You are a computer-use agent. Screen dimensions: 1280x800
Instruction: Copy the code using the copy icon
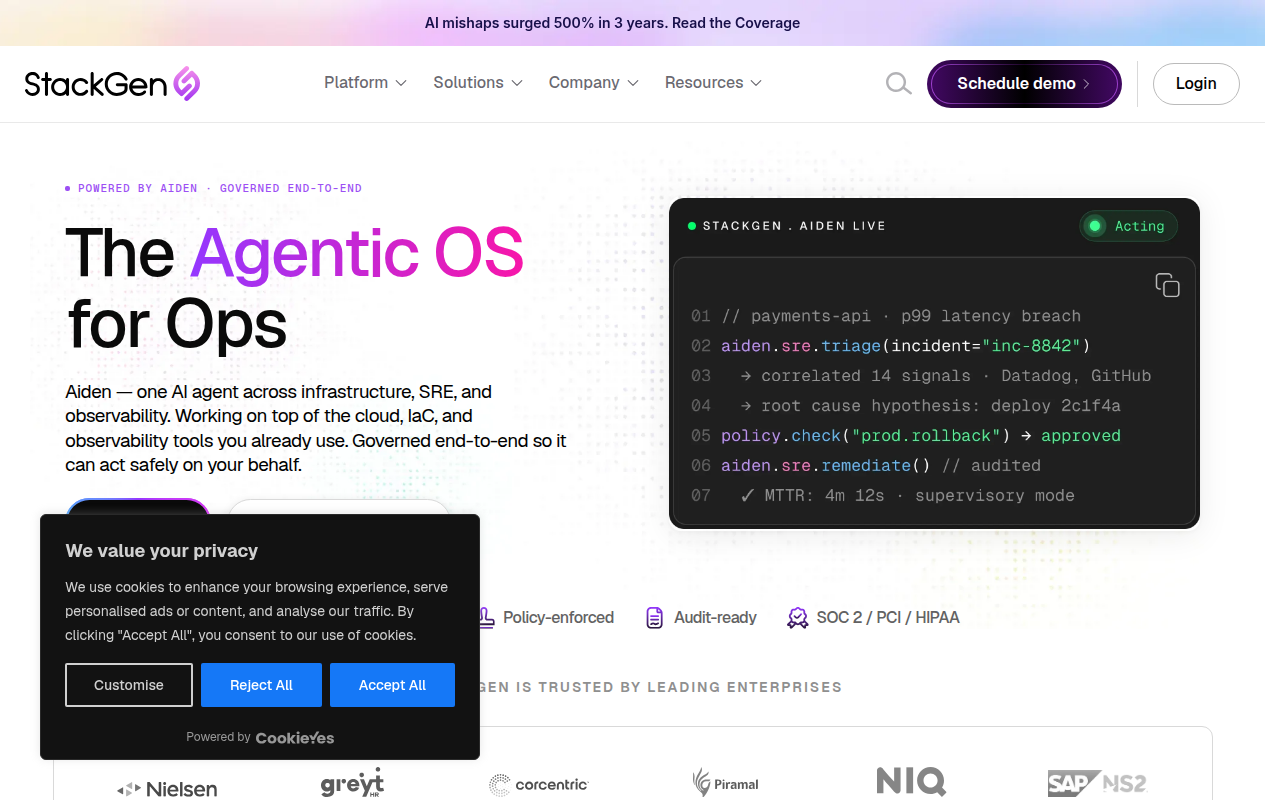[x=1167, y=285]
